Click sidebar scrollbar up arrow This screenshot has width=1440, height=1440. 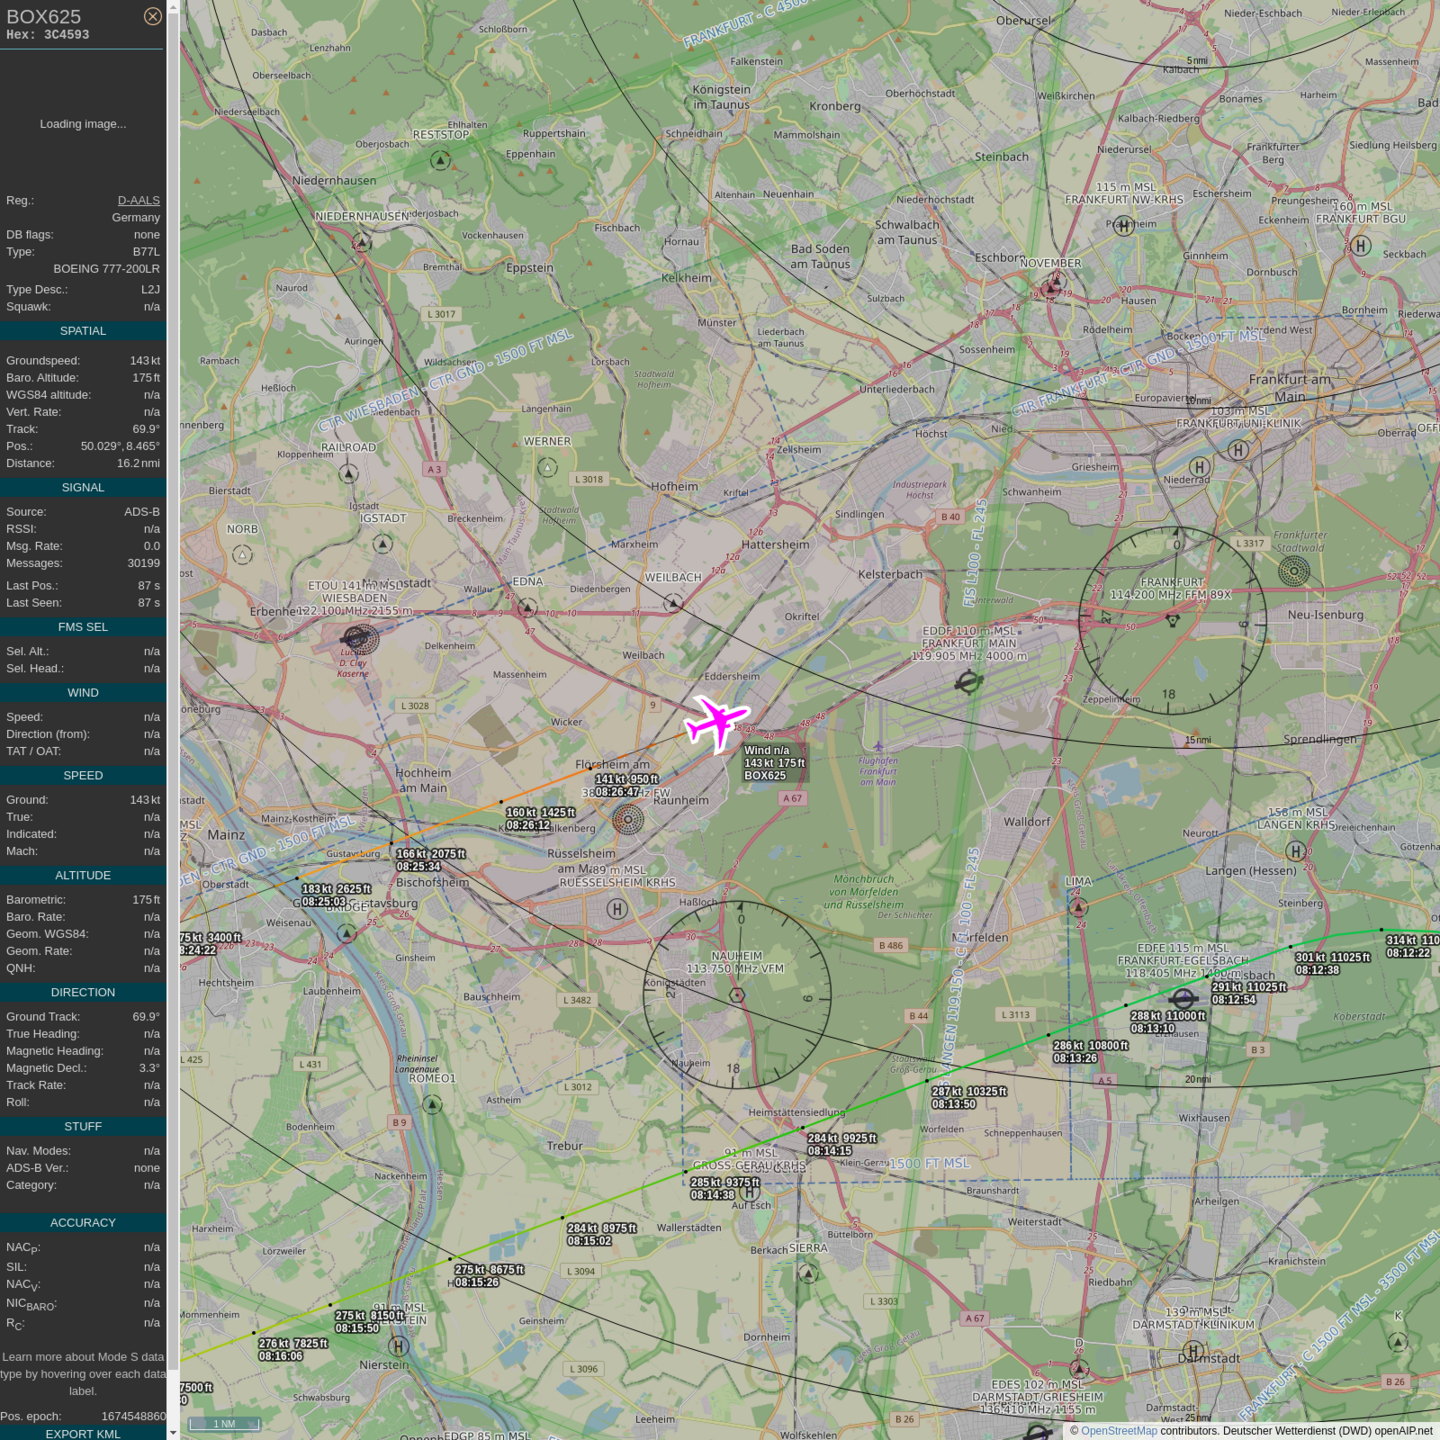click(173, 7)
